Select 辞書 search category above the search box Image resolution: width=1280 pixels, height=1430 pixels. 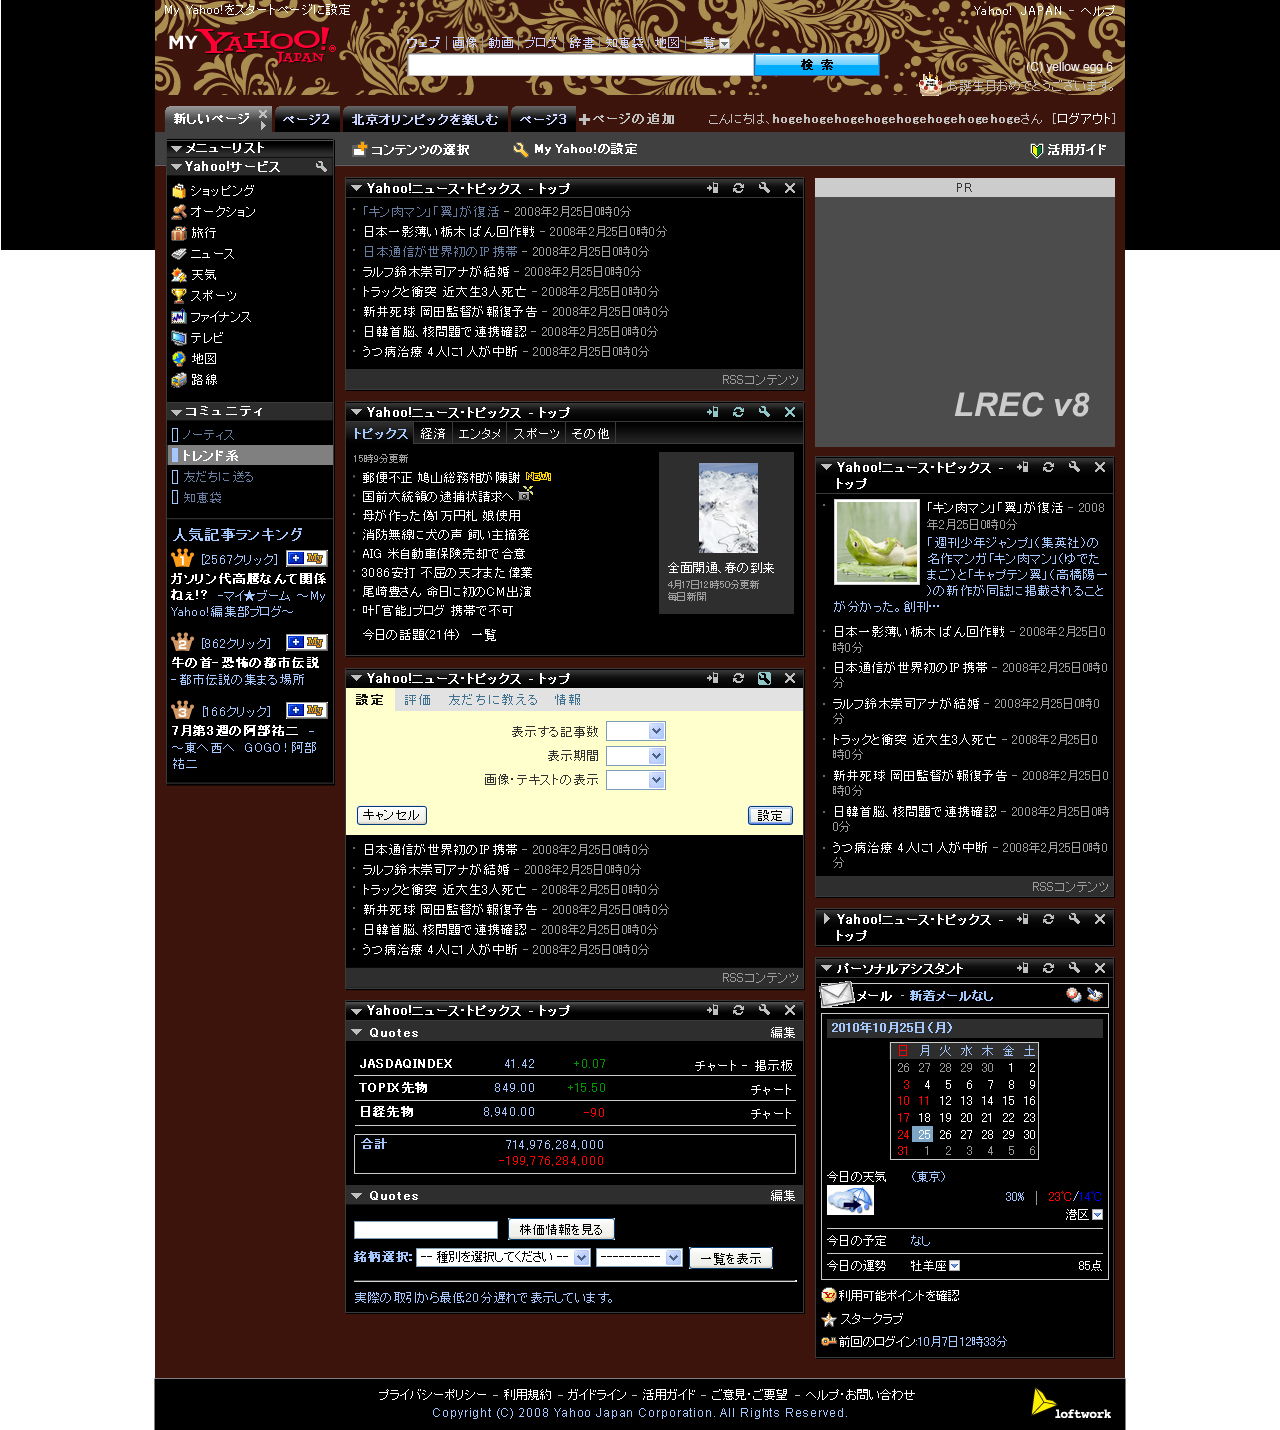coord(582,43)
